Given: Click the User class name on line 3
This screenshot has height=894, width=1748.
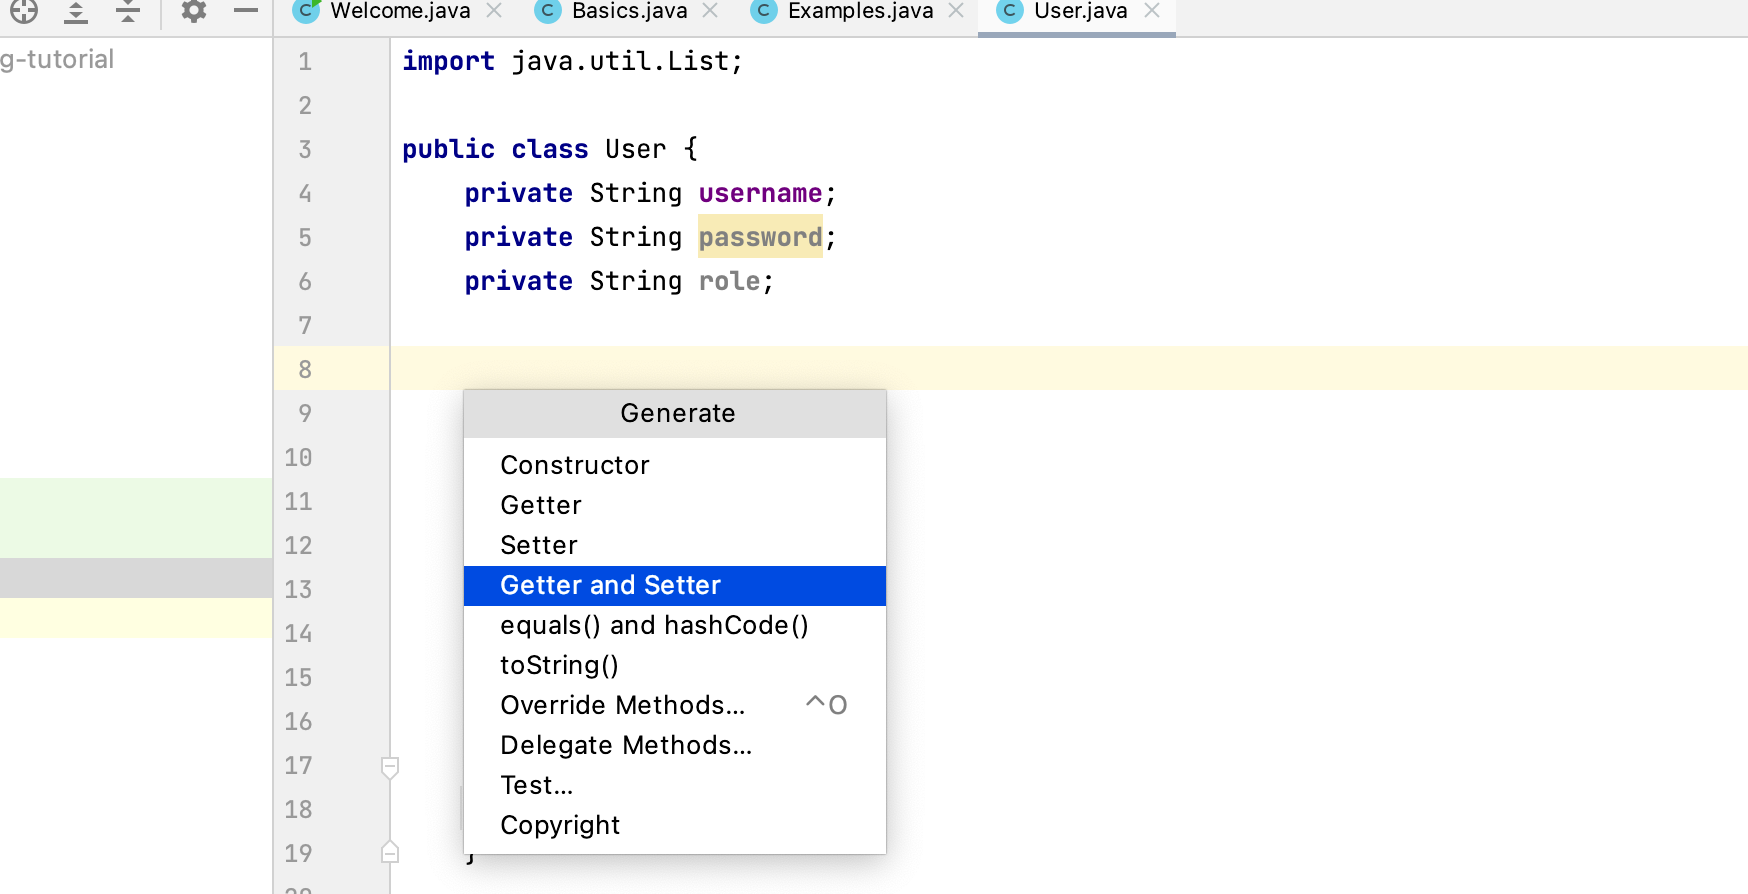Looking at the screenshot, I should [x=635, y=149].
